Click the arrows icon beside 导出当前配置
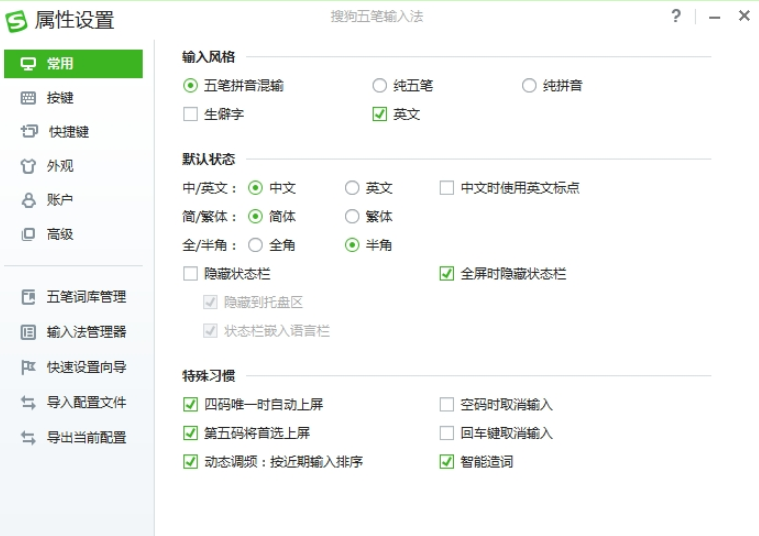 28,438
